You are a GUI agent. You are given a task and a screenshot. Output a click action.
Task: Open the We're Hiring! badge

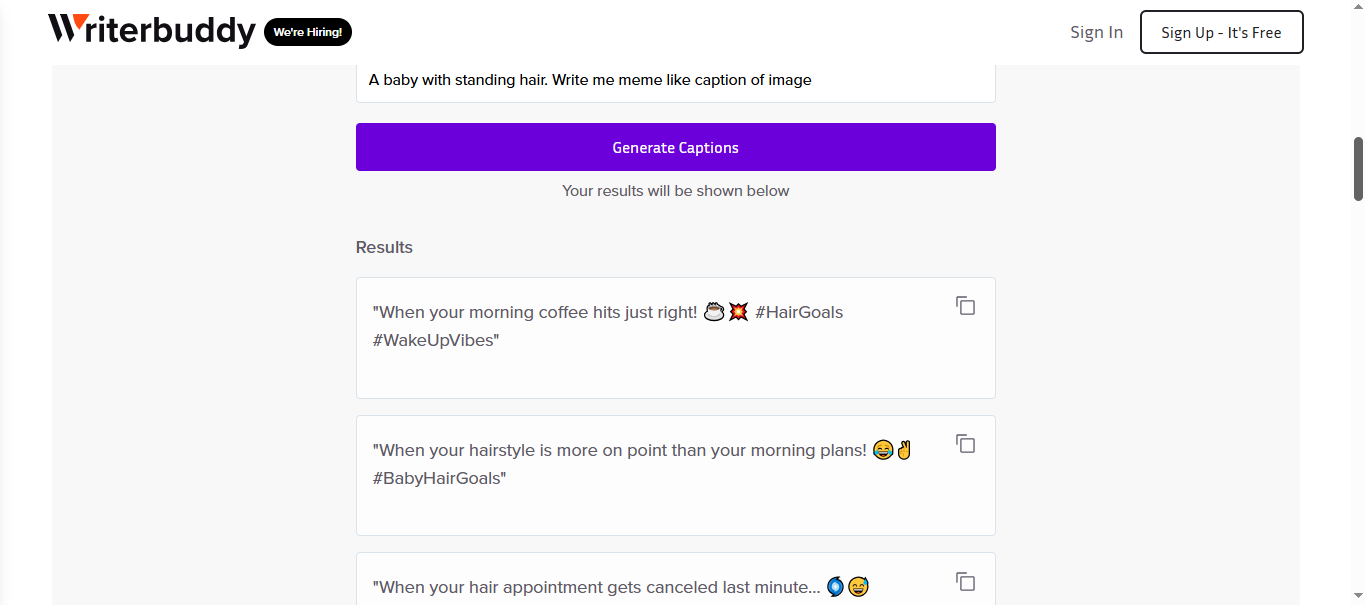click(308, 32)
